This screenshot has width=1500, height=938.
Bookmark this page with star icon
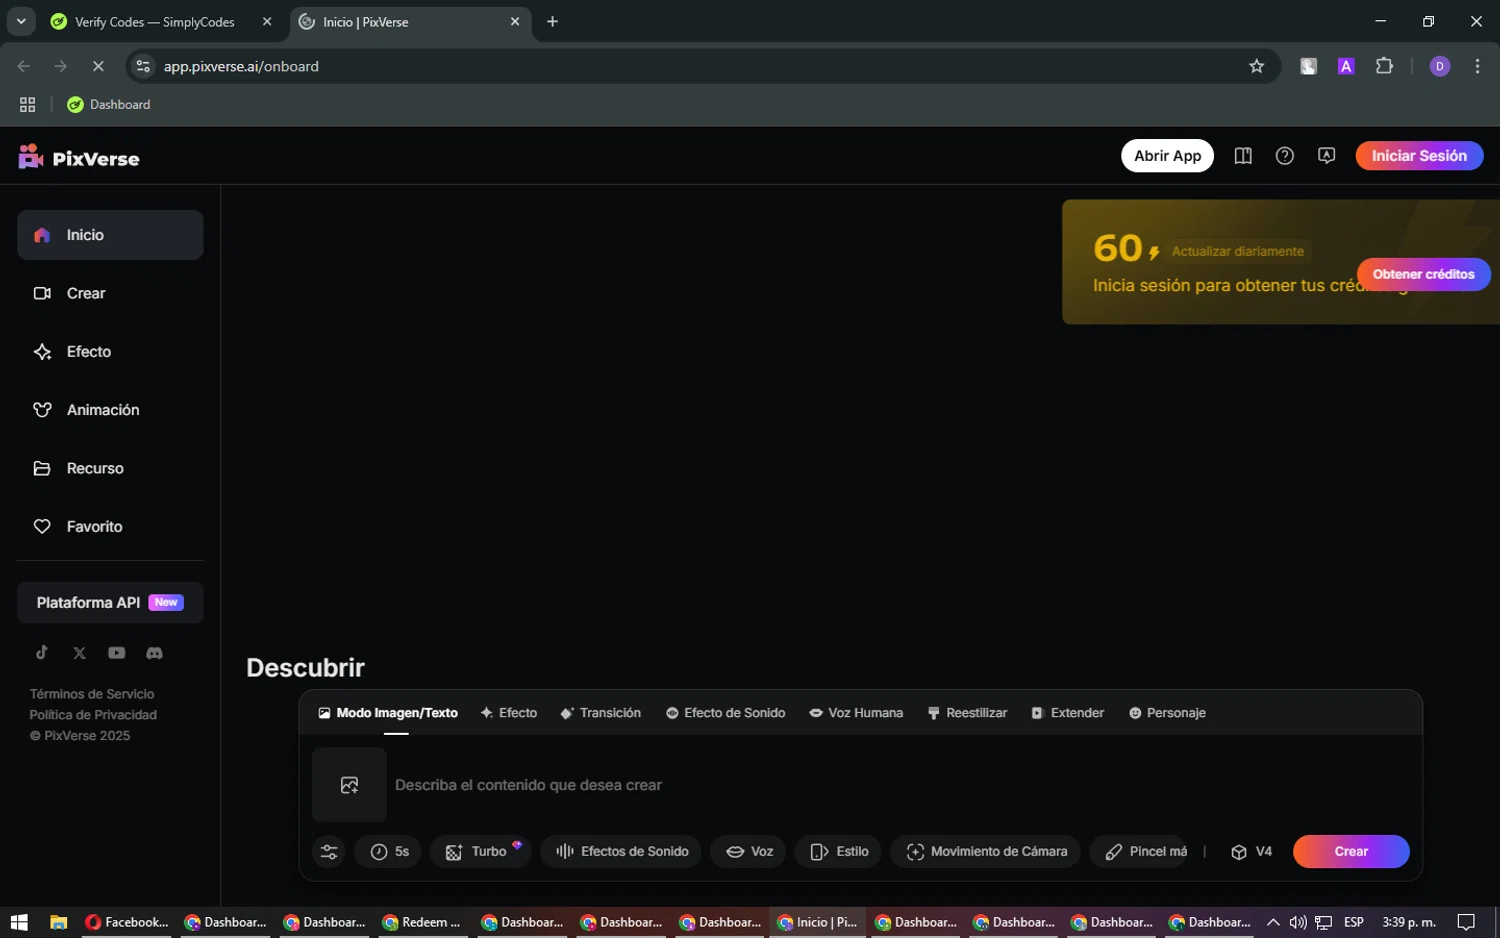pyautogui.click(x=1256, y=66)
